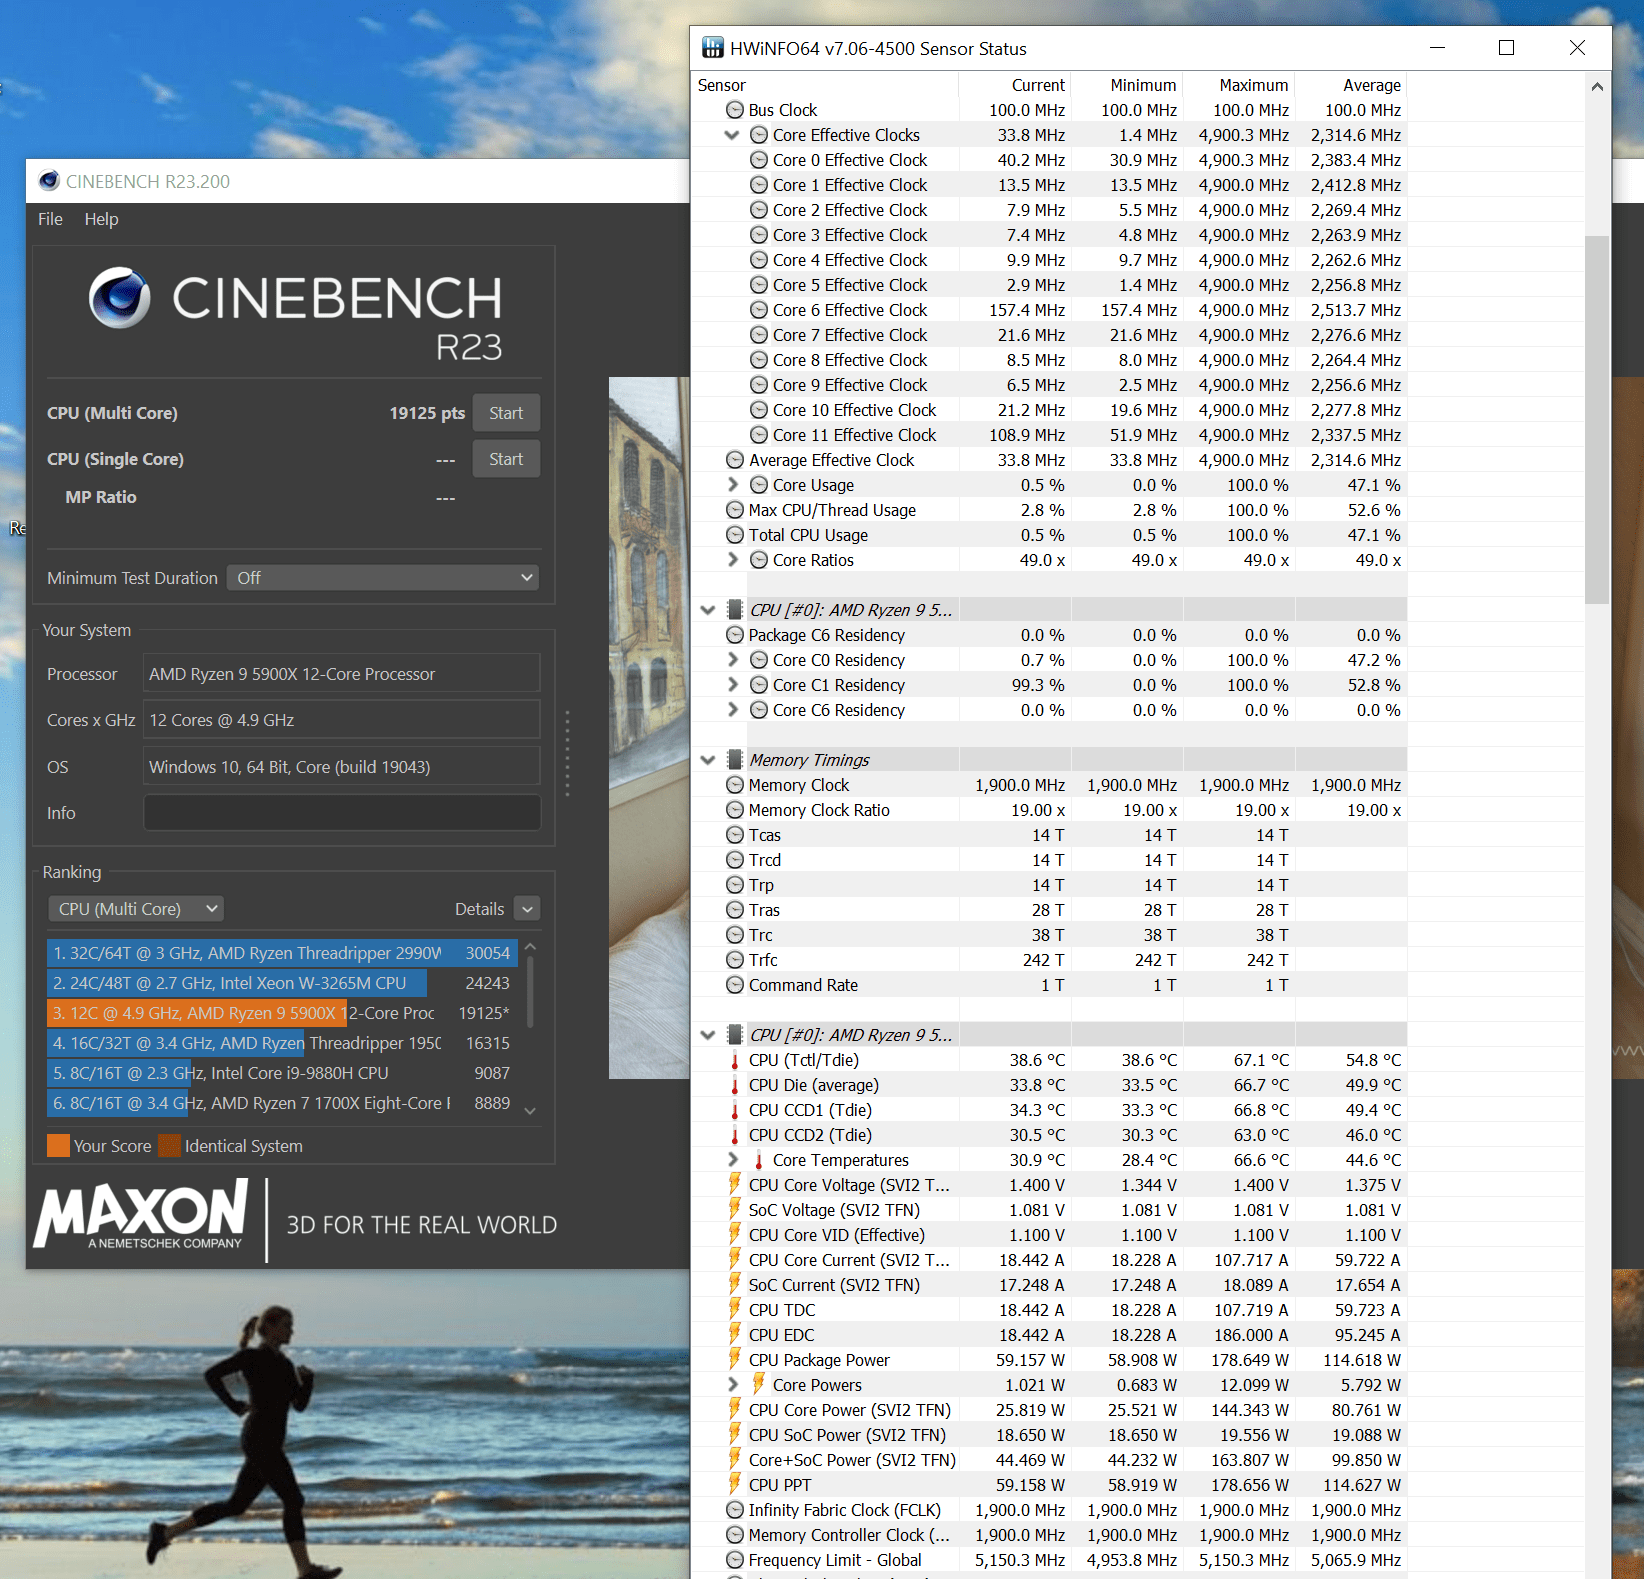This screenshot has width=1644, height=1579.
Task: Select the Ryzen 7 1700X ranking entry
Action: 282,1103
